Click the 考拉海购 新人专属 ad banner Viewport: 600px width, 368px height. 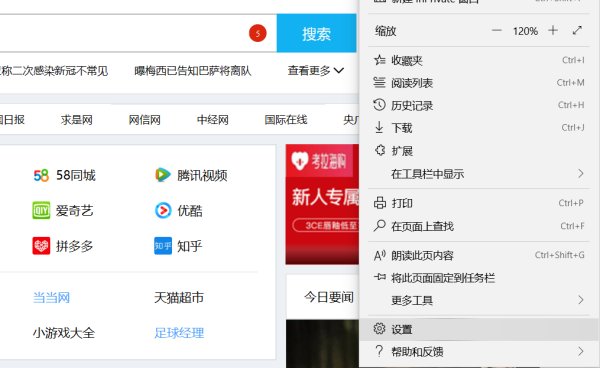[x=322, y=204]
